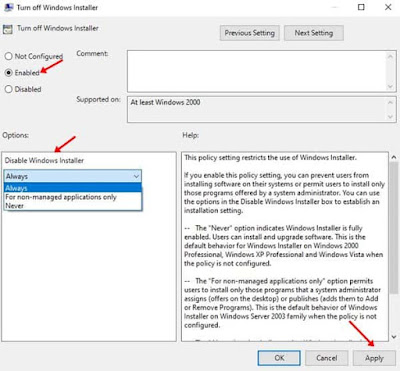This screenshot has width=400, height=371.
Task: Apply the policy setting changes
Action: coord(374,358)
